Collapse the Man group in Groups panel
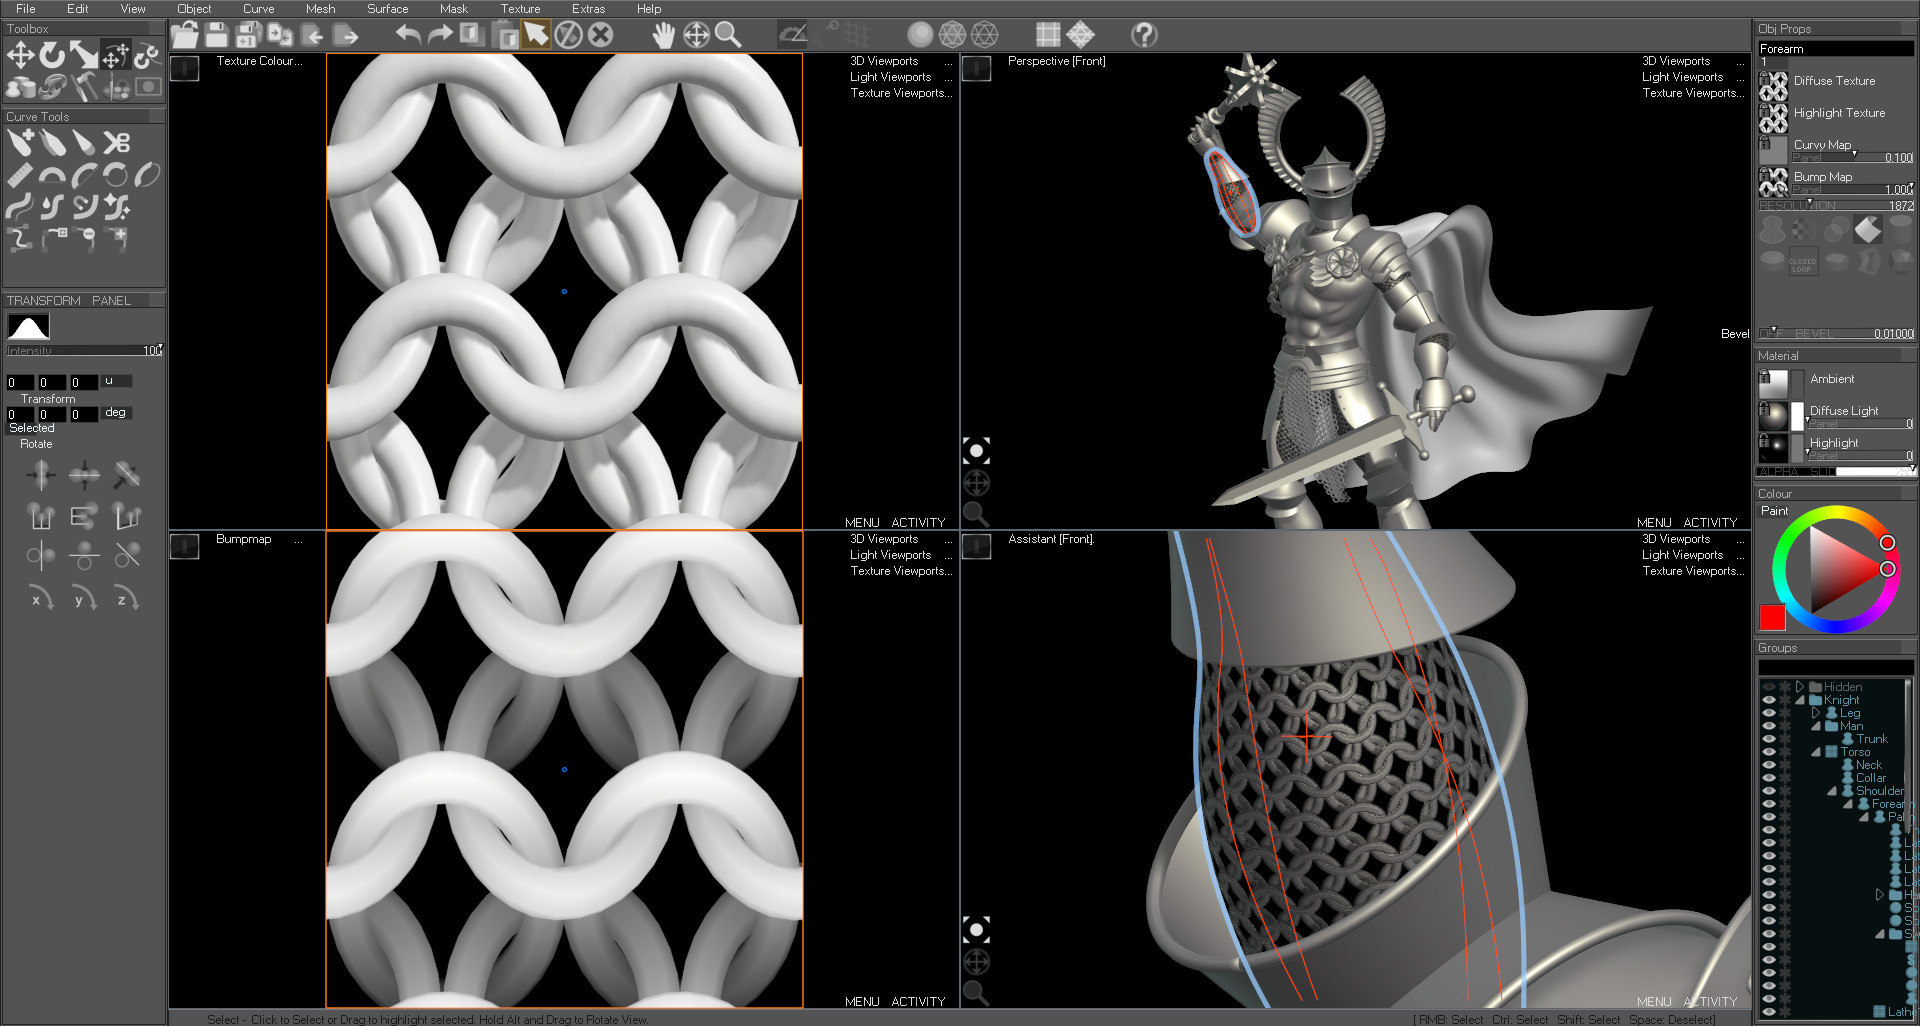This screenshot has height=1026, width=1920. coord(1816,726)
